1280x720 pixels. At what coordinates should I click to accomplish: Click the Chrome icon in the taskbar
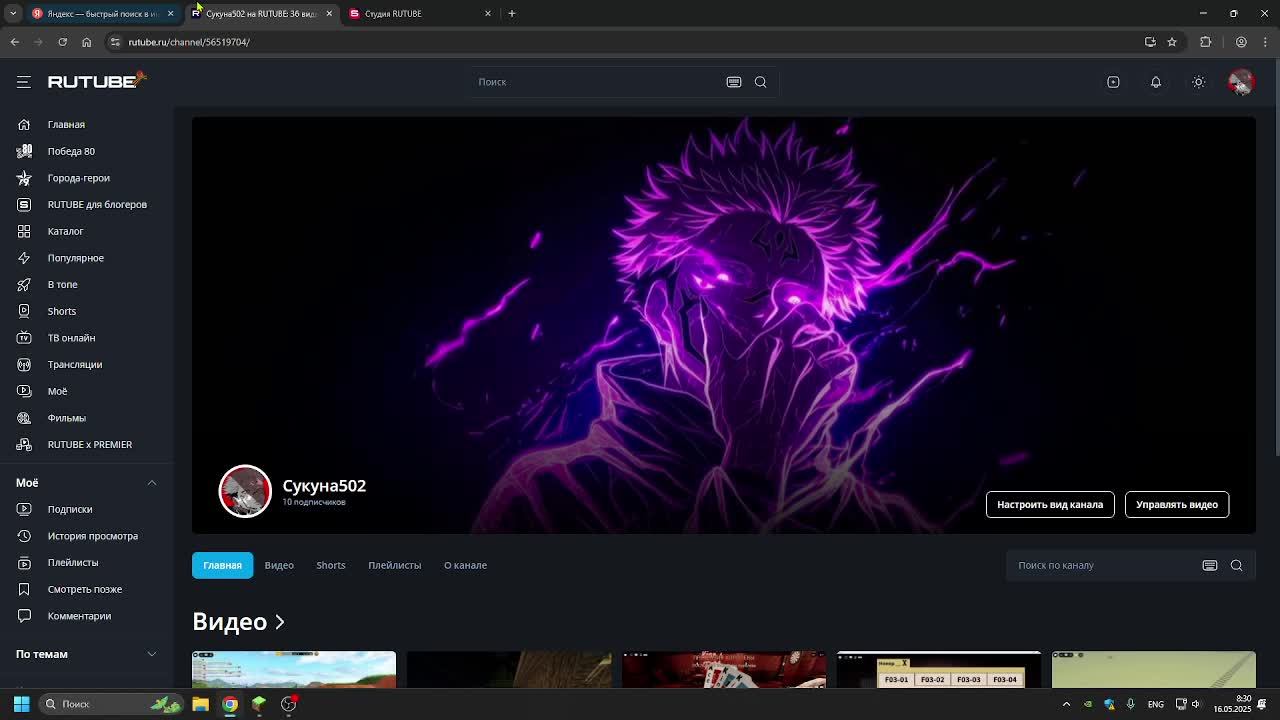(230, 704)
